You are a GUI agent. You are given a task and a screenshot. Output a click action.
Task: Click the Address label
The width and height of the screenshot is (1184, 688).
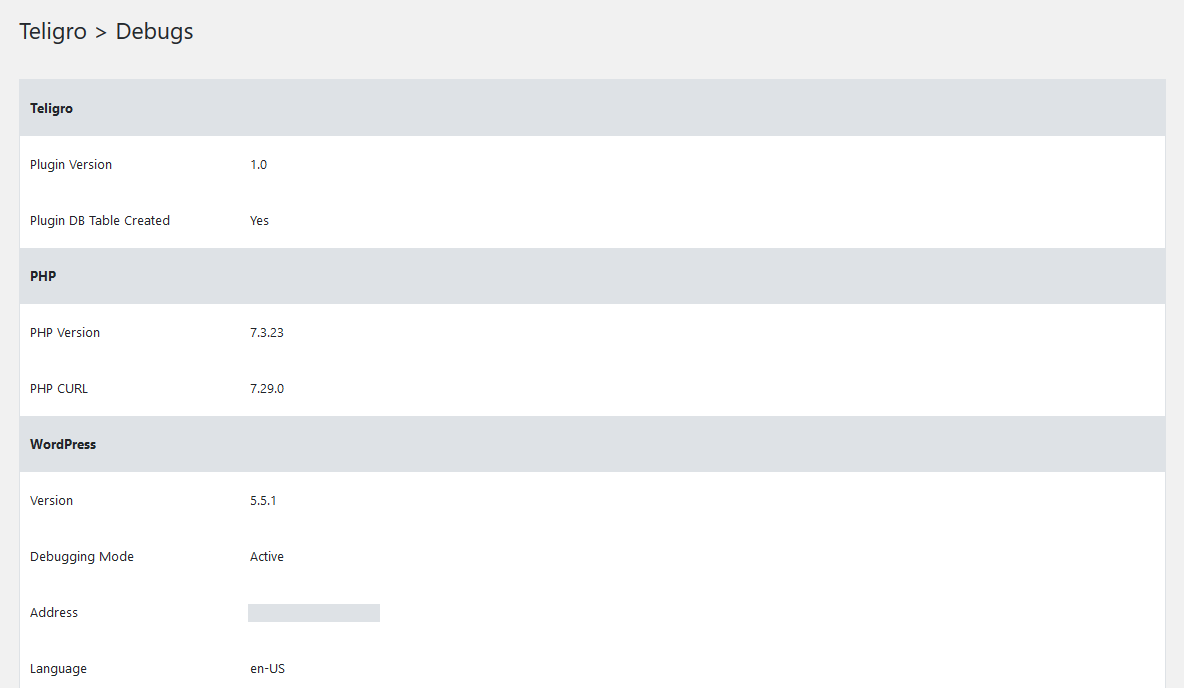pyautogui.click(x=54, y=612)
